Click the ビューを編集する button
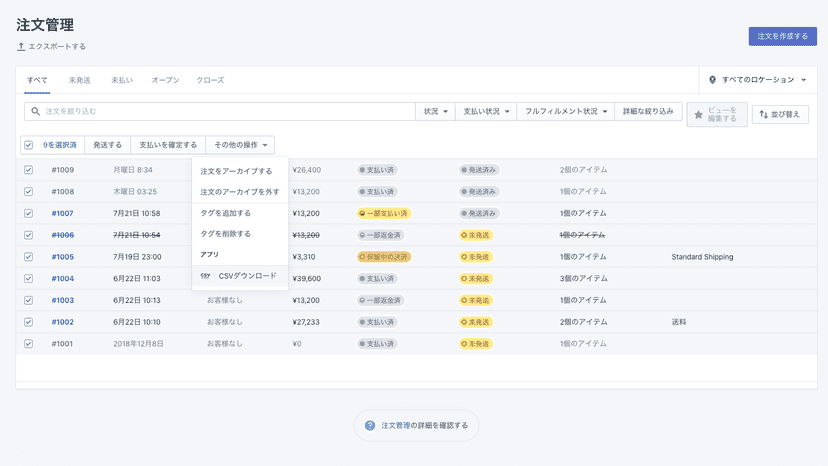 click(717, 115)
